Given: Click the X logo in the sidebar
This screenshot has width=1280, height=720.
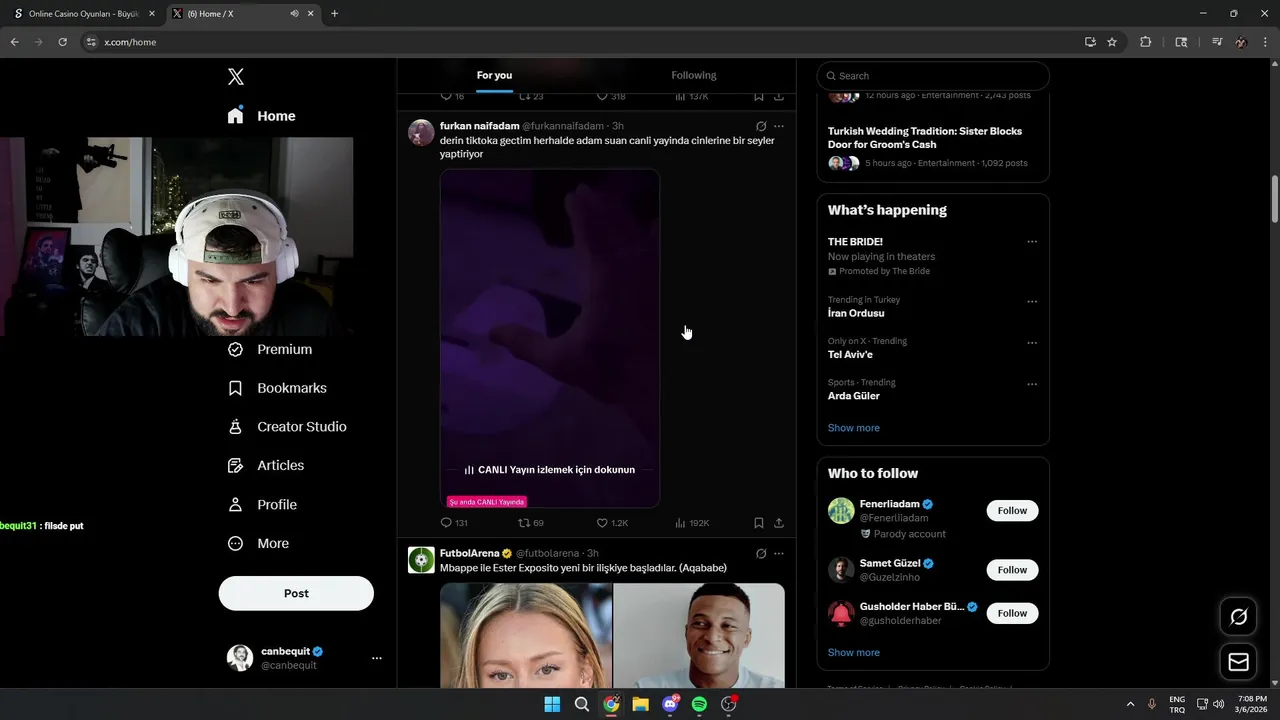Looking at the screenshot, I should pos(236,77).
